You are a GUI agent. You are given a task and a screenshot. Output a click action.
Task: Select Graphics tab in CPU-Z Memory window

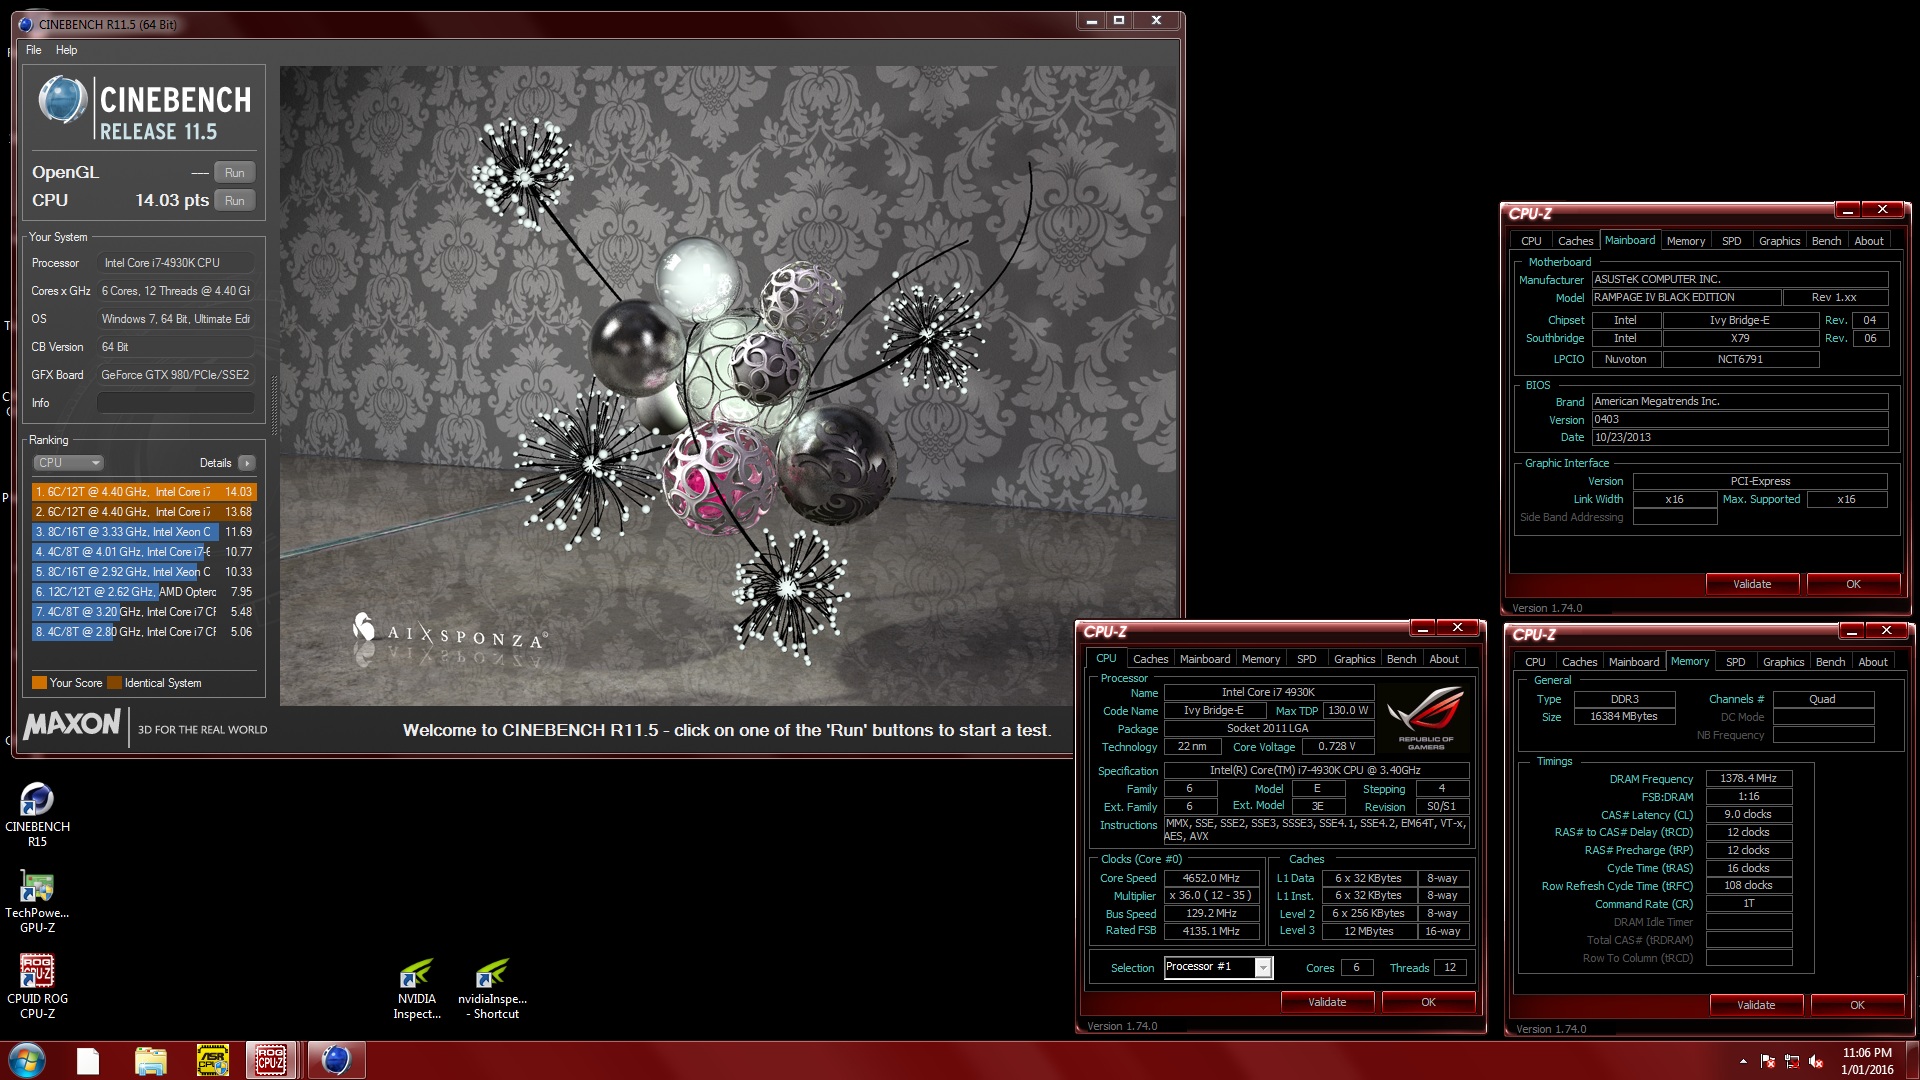point(1783,662)
